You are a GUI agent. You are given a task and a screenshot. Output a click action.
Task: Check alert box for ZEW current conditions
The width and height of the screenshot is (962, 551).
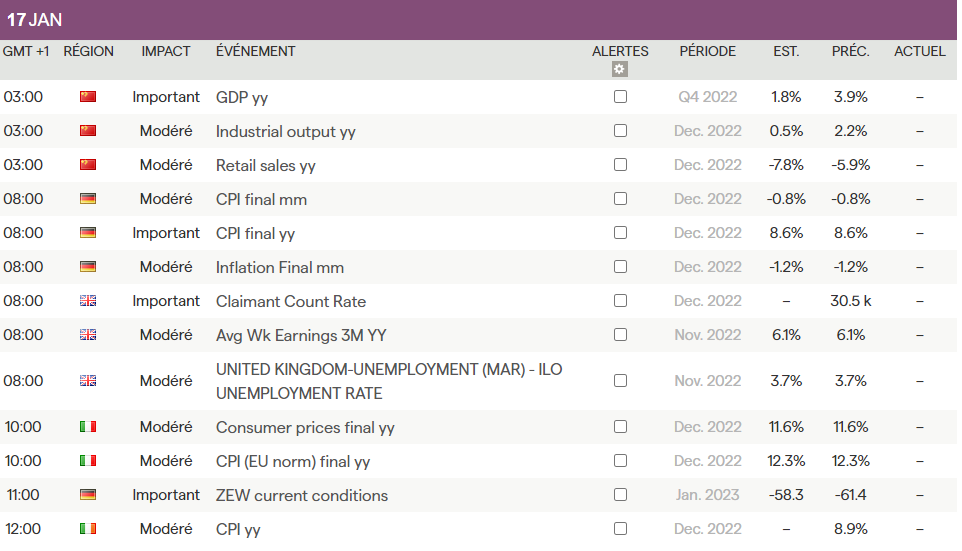[x=620, y=495]
